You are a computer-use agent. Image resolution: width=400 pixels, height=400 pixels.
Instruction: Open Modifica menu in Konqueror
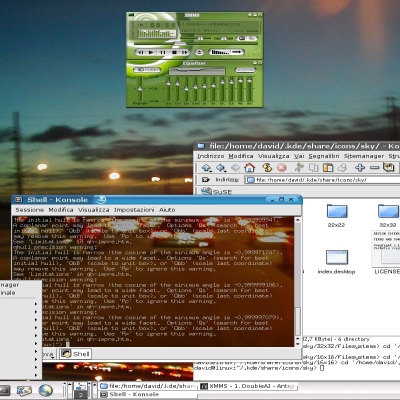[241, 156]
